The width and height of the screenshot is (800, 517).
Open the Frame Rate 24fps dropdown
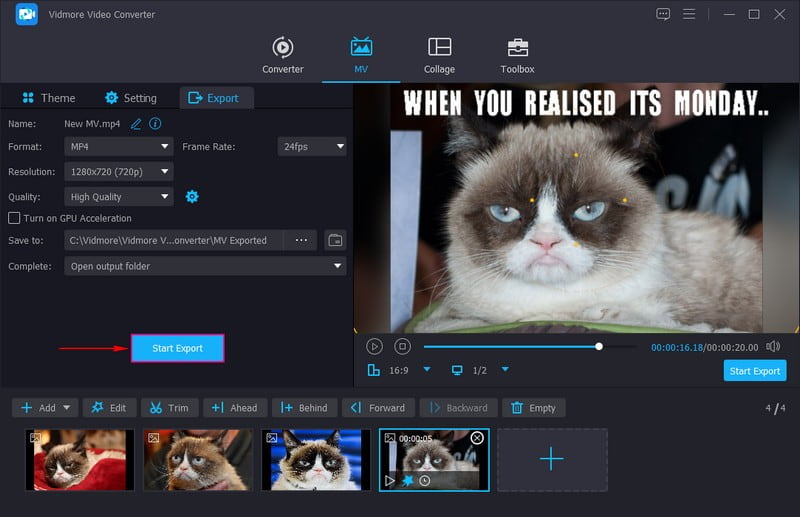coord(311,147)
